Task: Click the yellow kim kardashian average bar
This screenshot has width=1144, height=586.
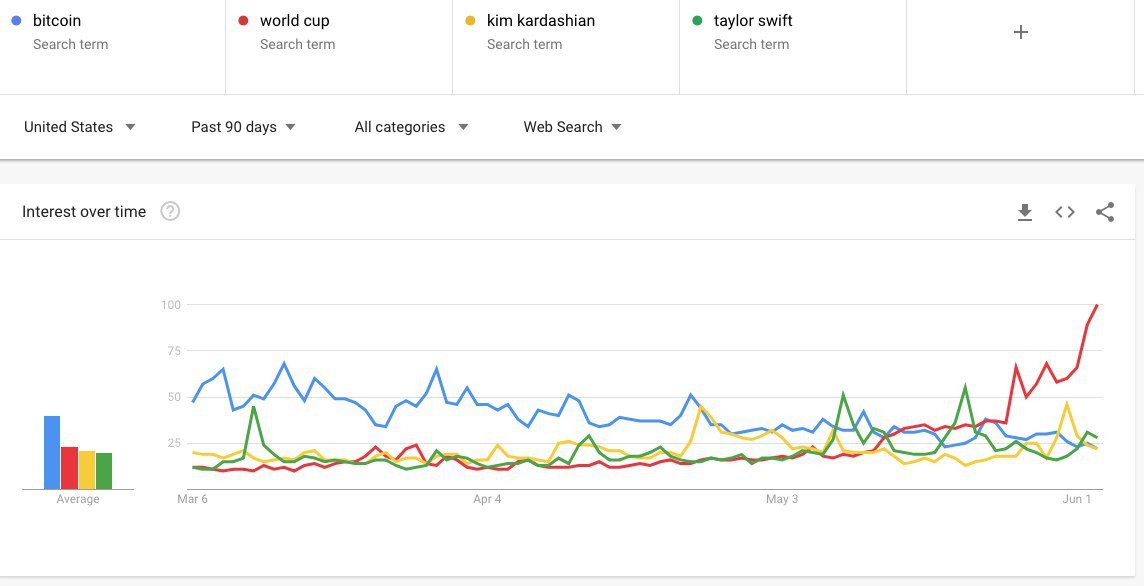Action: tap(87, 470)
